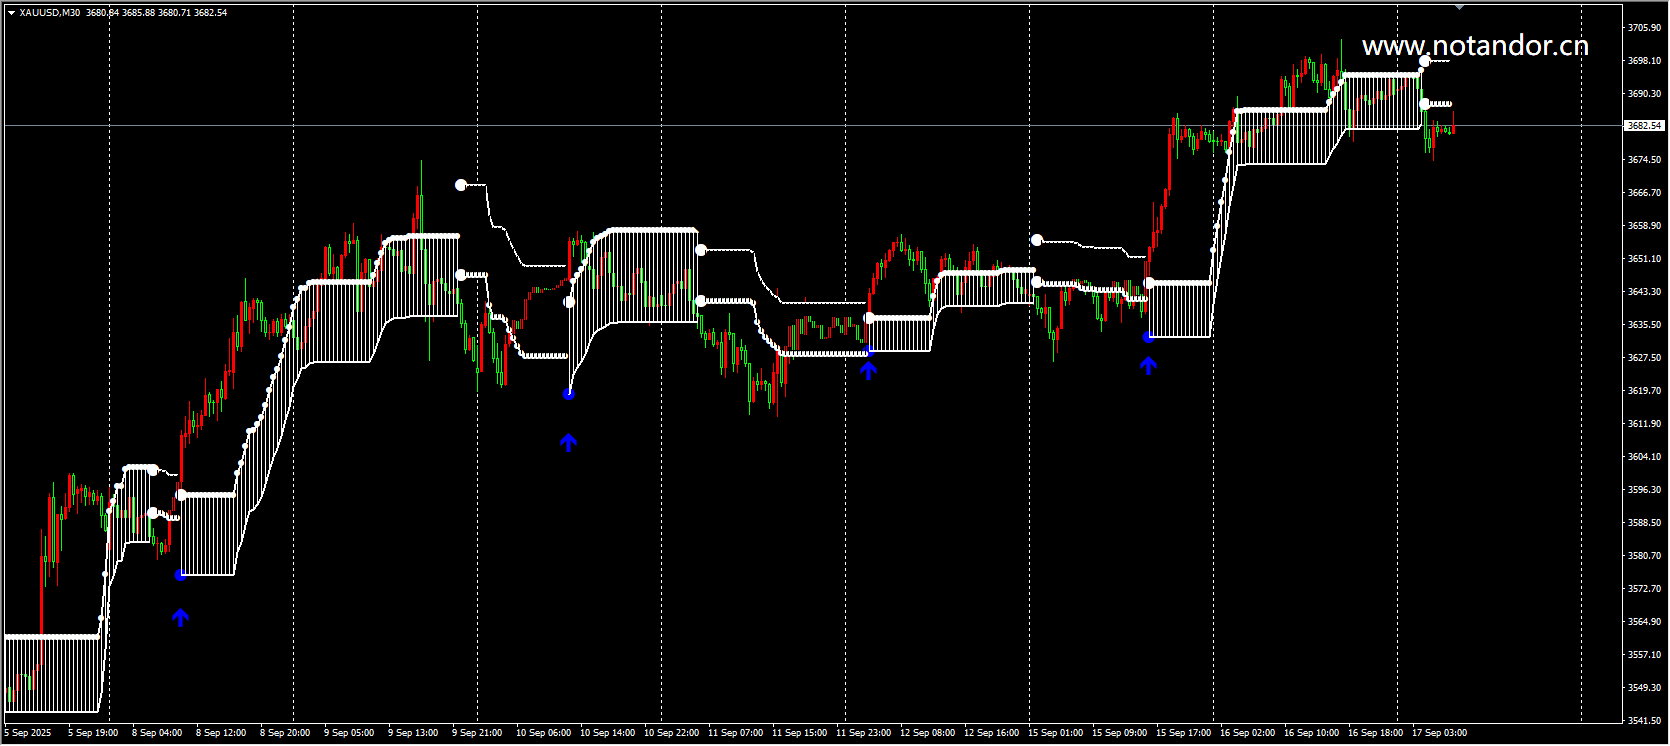This screenshot has width=1670, height=746.
Task: Click the 3635.50 price scale label
Action: [1644, 325]
